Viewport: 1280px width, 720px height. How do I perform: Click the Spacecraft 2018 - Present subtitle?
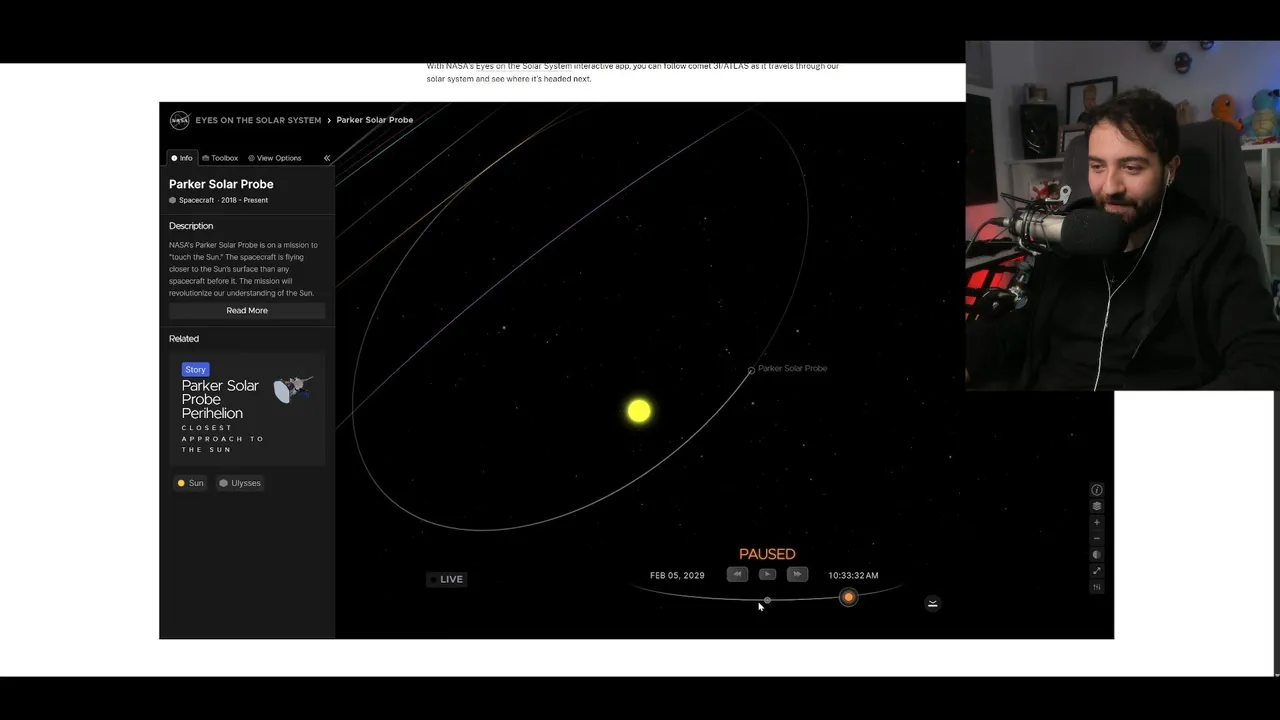pyautogui.click(x=219, y=200)
